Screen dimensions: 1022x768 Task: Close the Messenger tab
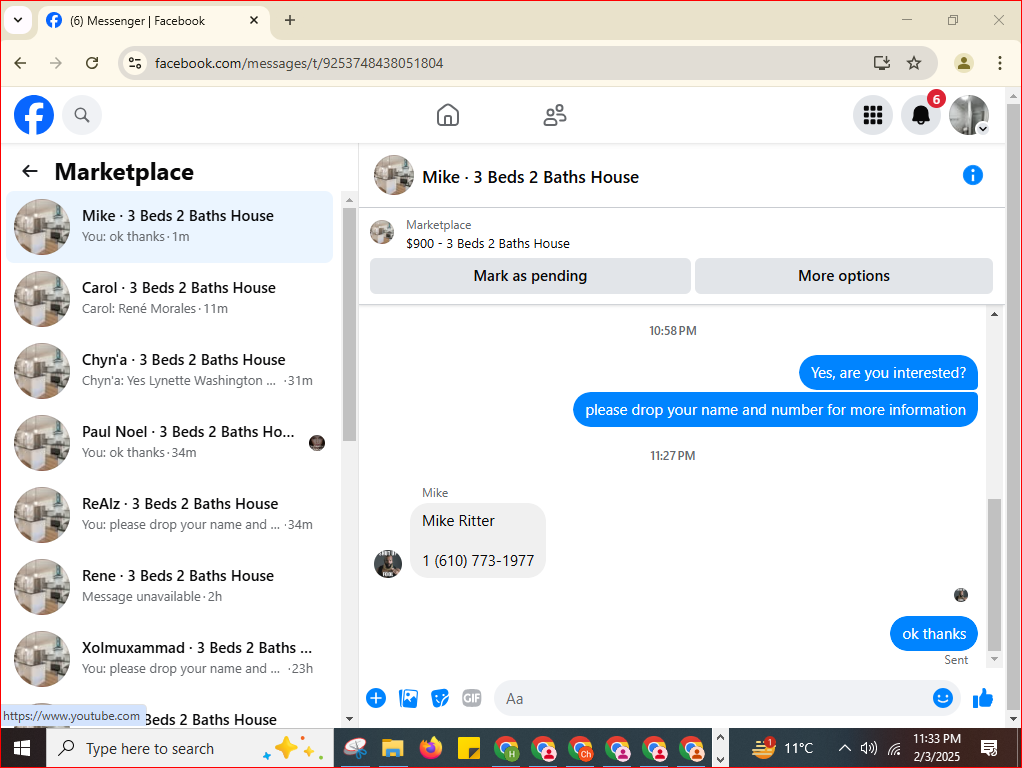click(254, 20)
